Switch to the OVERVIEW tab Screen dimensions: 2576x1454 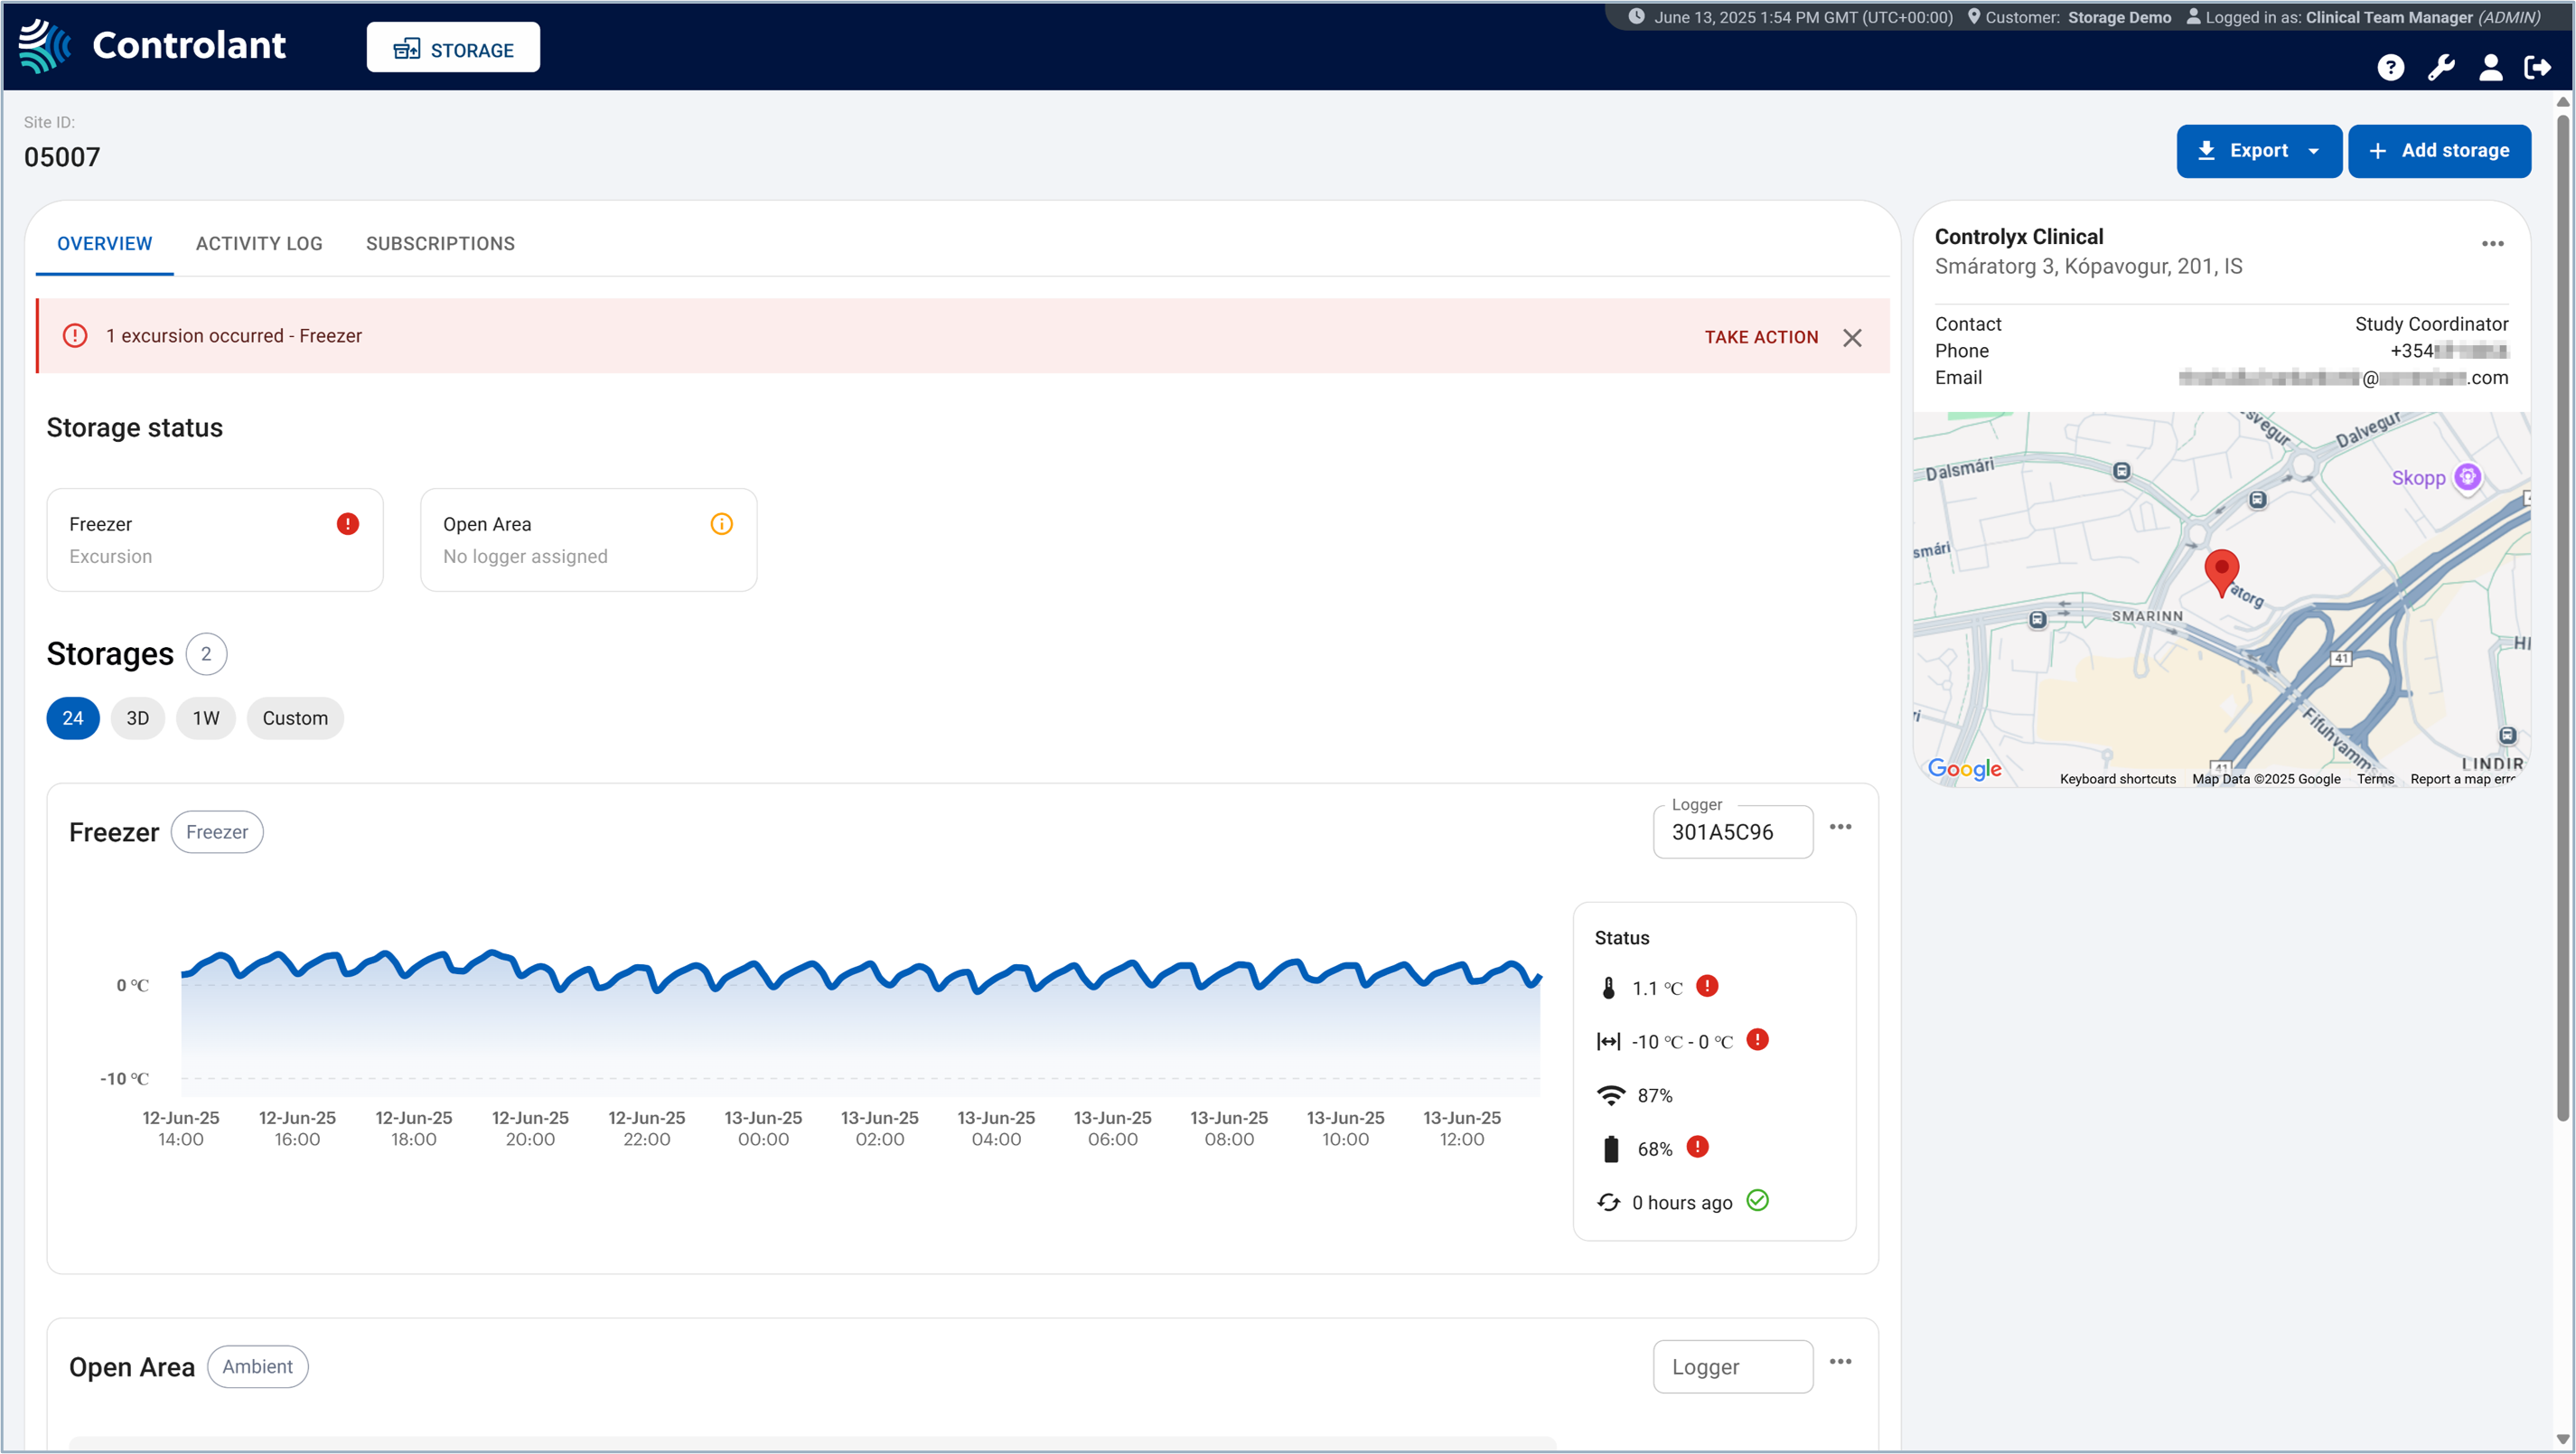tap(104, 244)
